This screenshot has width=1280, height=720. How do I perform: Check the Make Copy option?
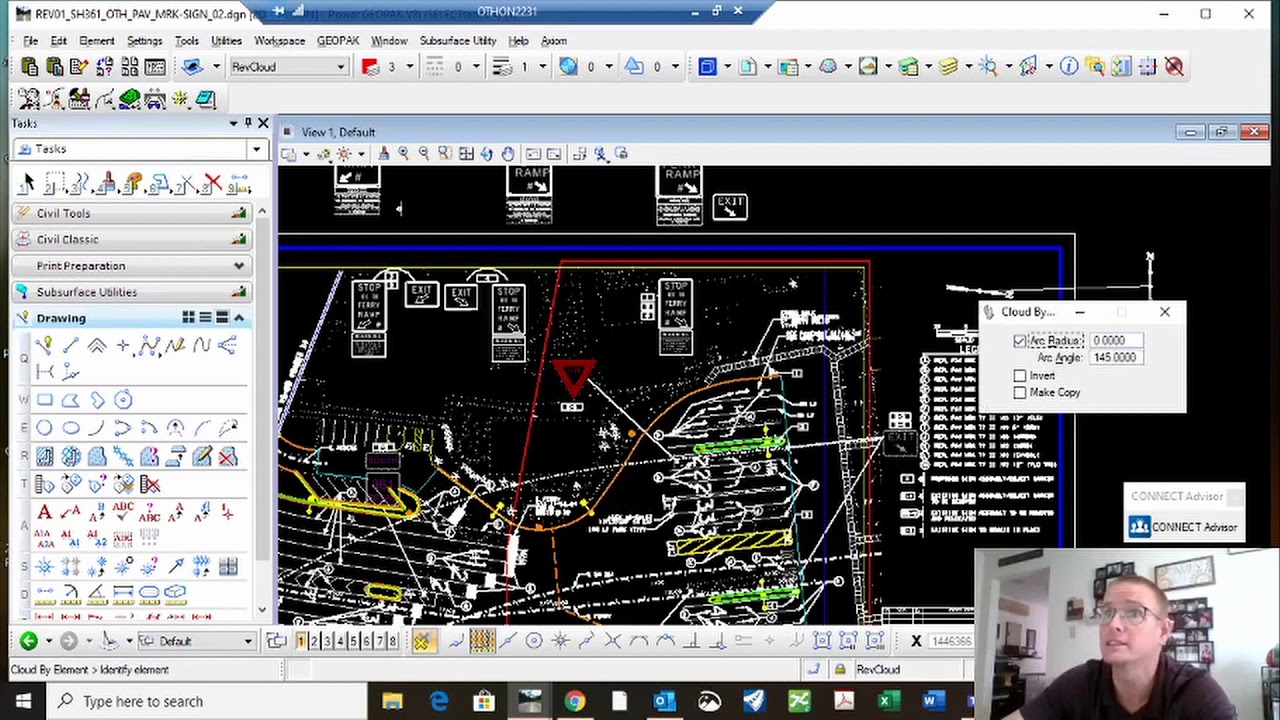[1019, 393]
